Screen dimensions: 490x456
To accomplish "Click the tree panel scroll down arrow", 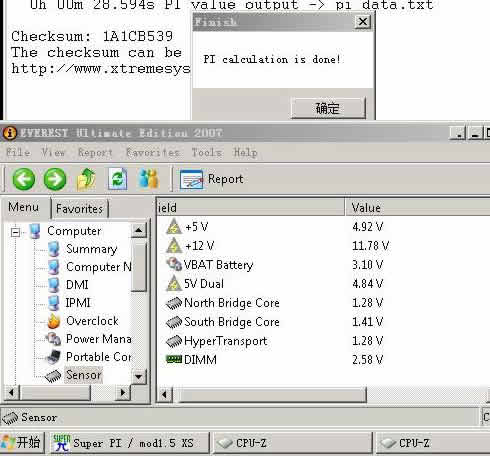I will [138, 377].
